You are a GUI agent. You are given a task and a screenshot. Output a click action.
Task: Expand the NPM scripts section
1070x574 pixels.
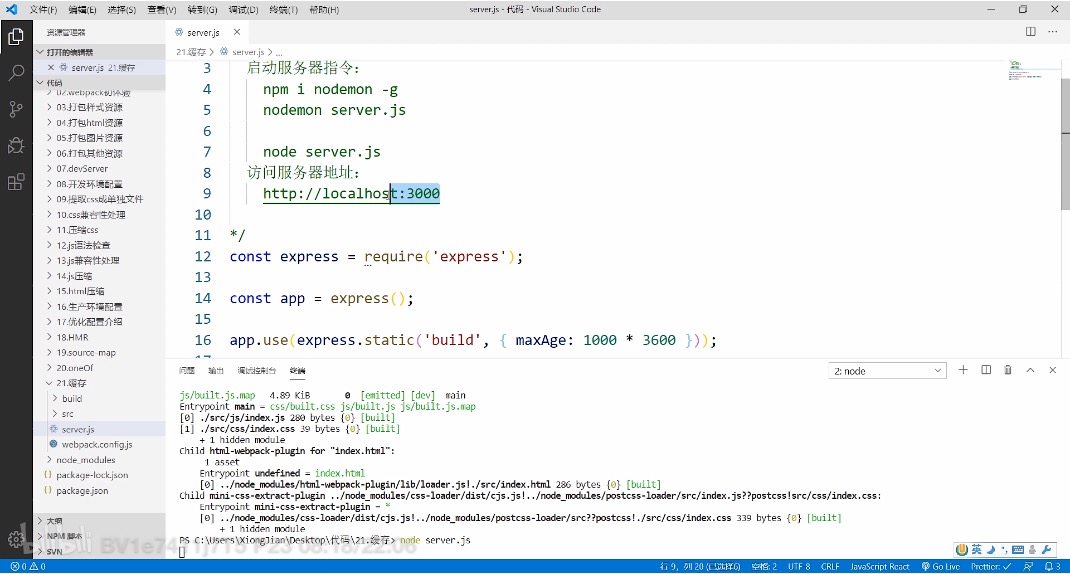(99, 536)
